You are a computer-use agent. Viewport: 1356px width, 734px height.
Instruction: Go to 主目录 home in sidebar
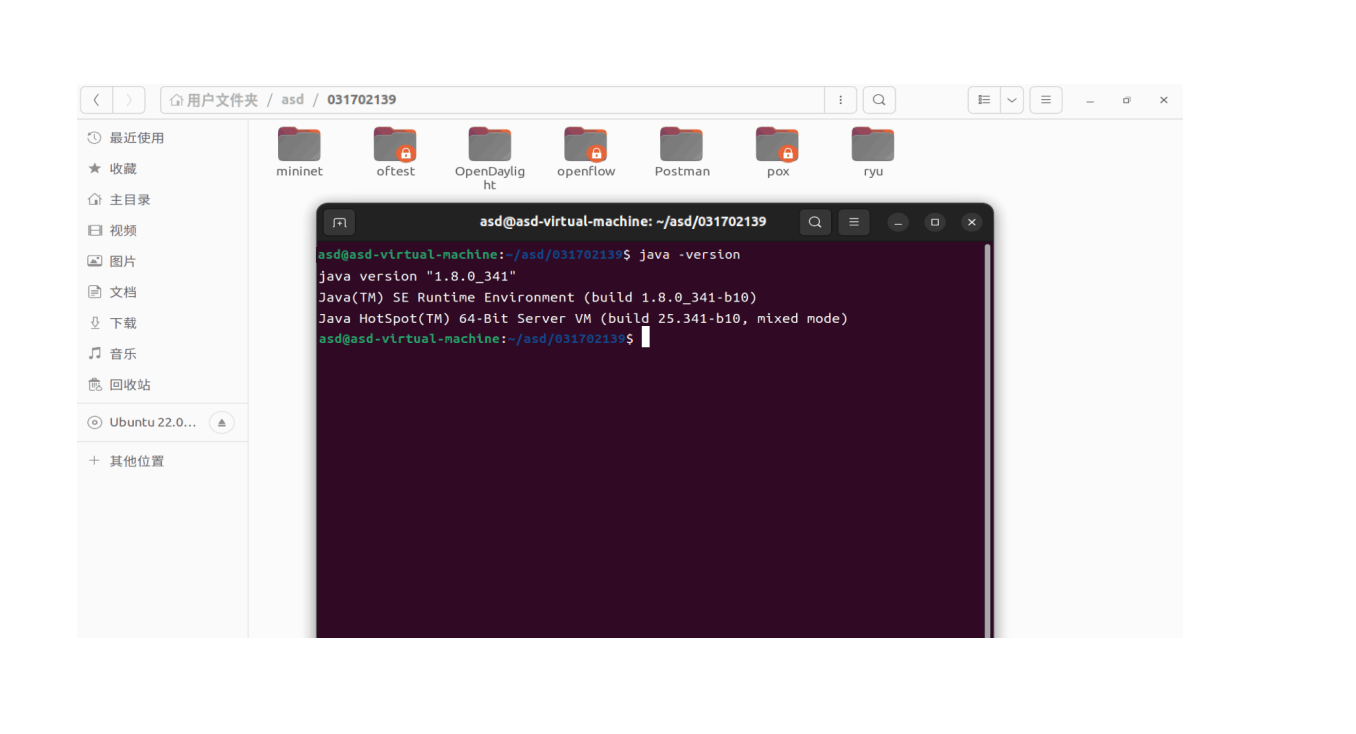162,200
